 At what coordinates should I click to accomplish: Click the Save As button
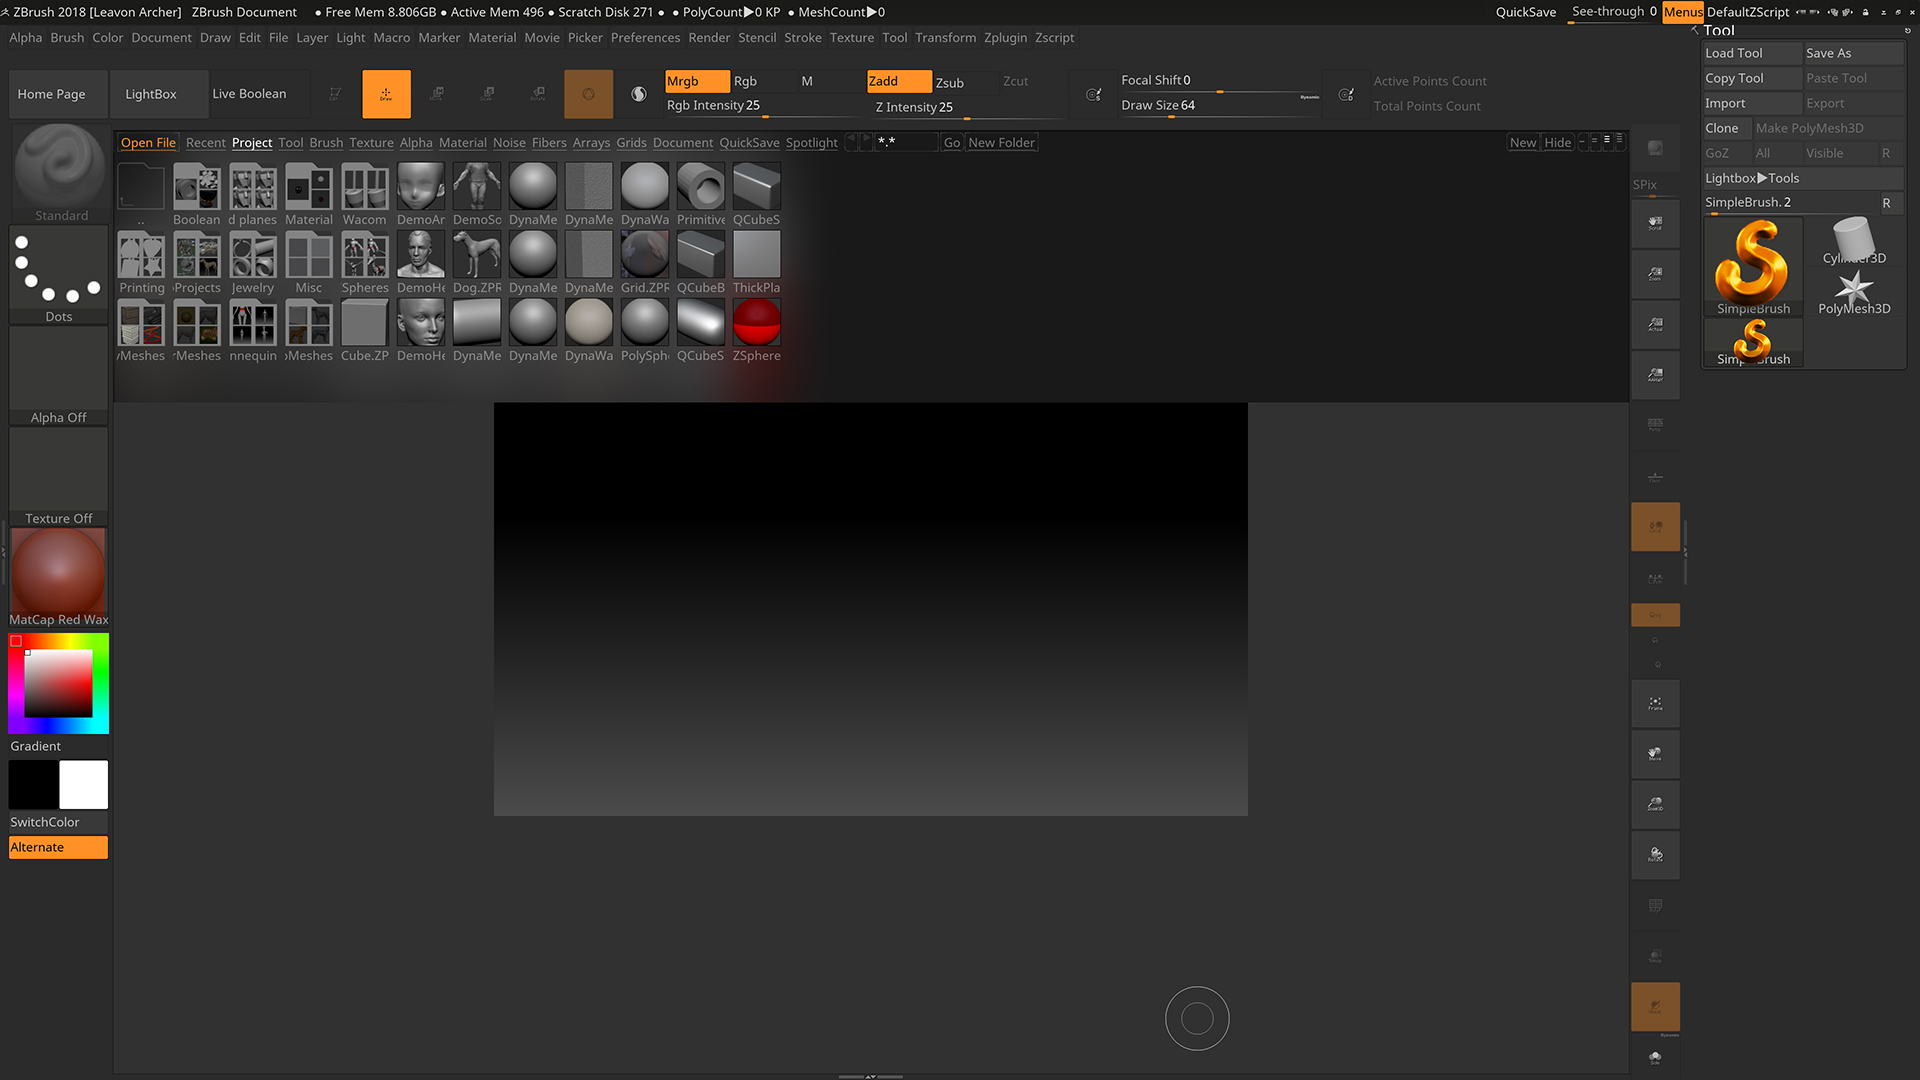(1853, 53)
